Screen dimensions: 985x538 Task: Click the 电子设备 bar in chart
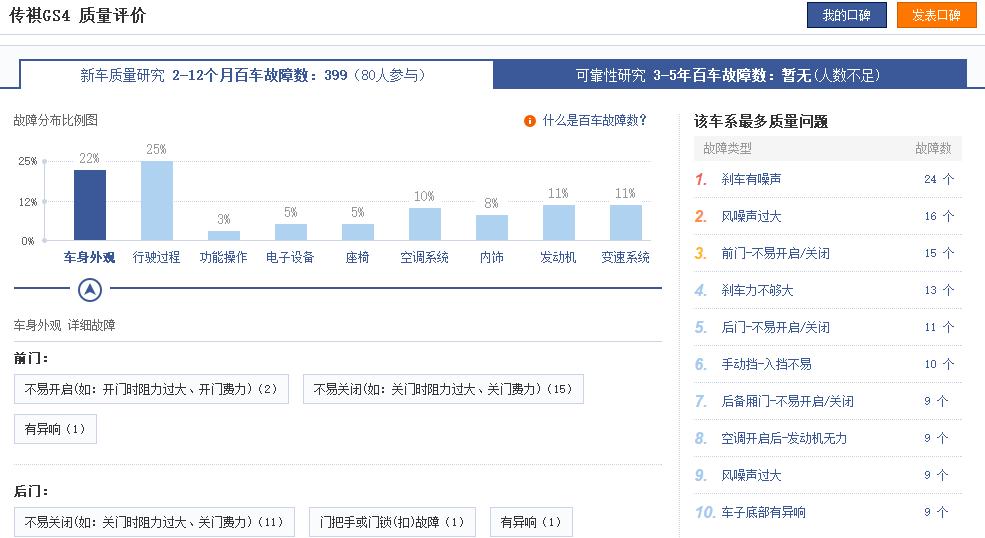(291, 232)
